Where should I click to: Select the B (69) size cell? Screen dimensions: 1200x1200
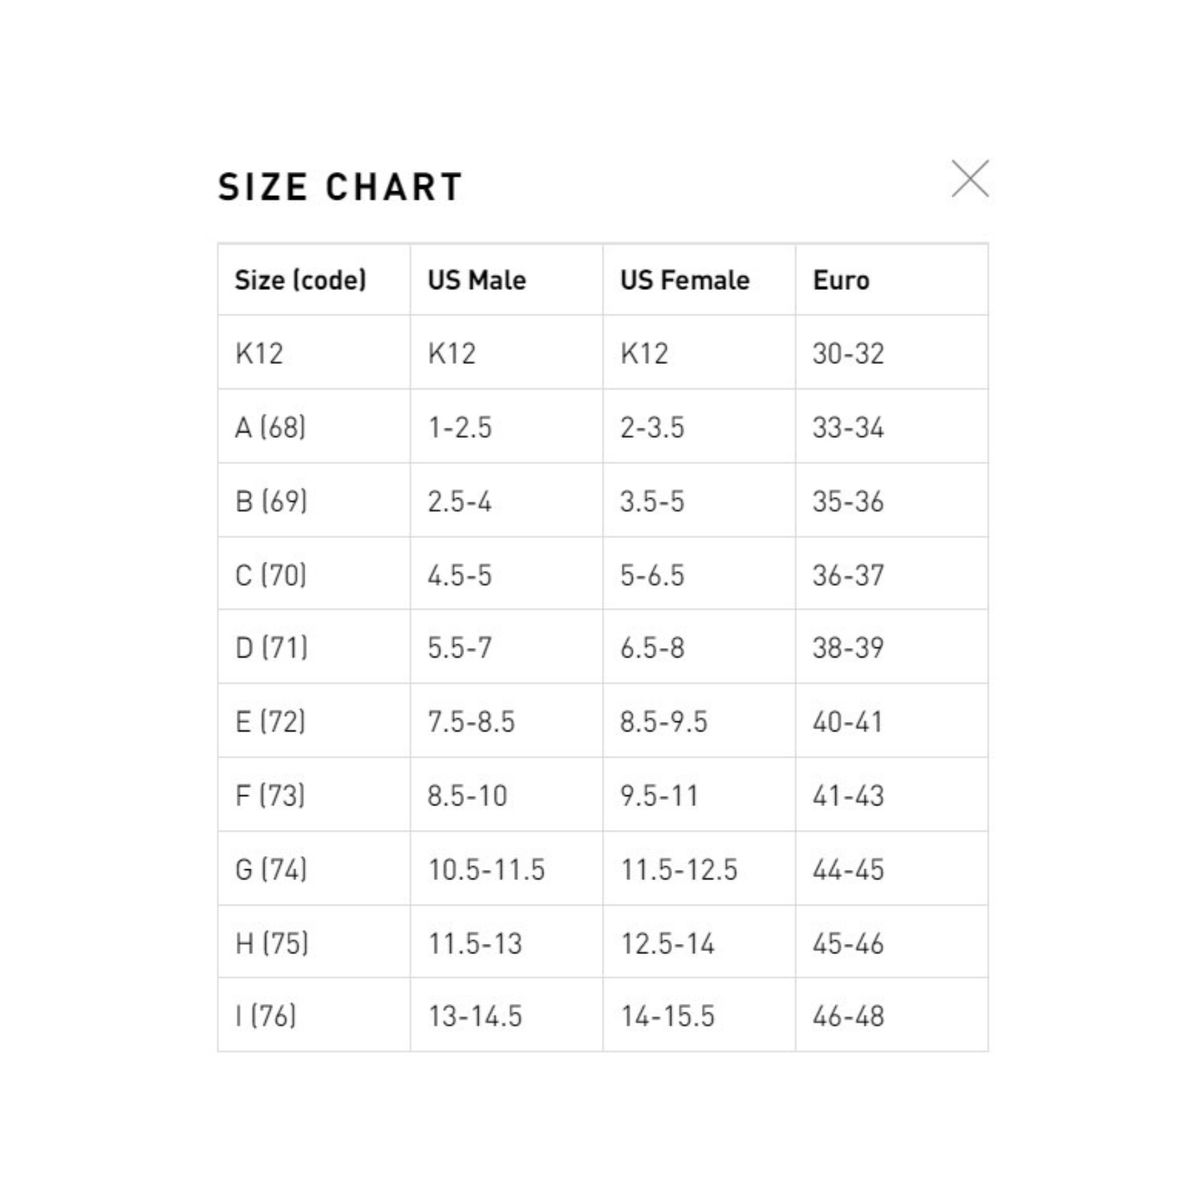click(271, 501)
